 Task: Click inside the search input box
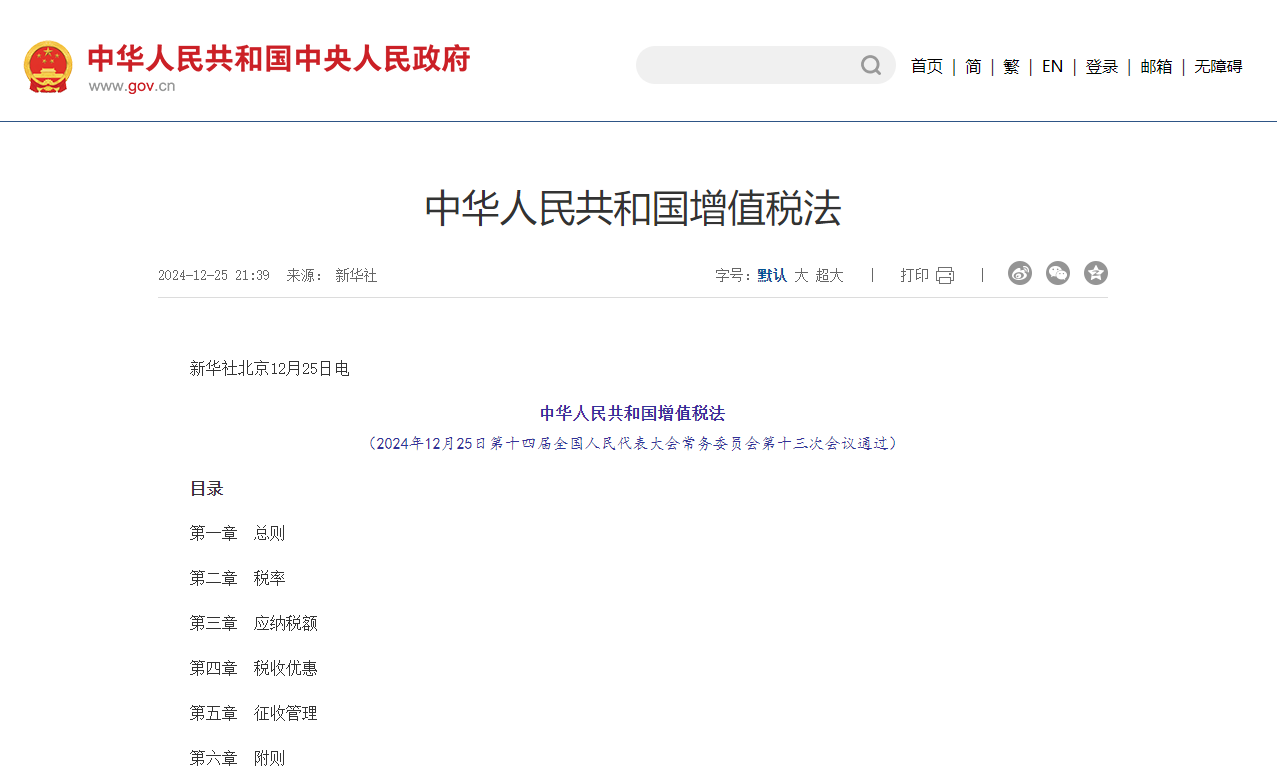pyautogui.click(x=750, y=64)
